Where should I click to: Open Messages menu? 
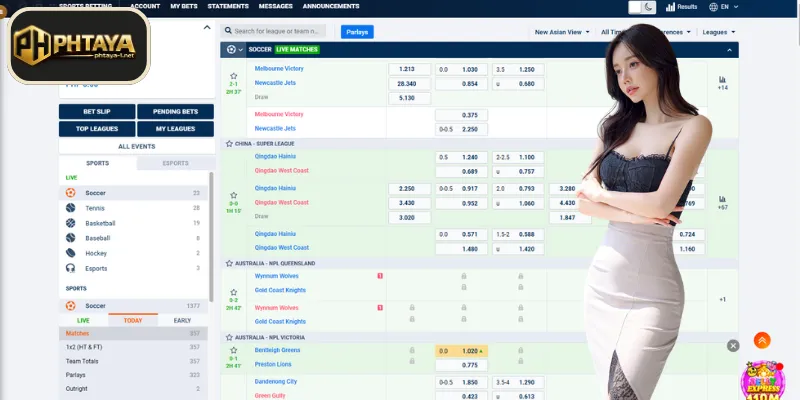click(x=276, y=6)
